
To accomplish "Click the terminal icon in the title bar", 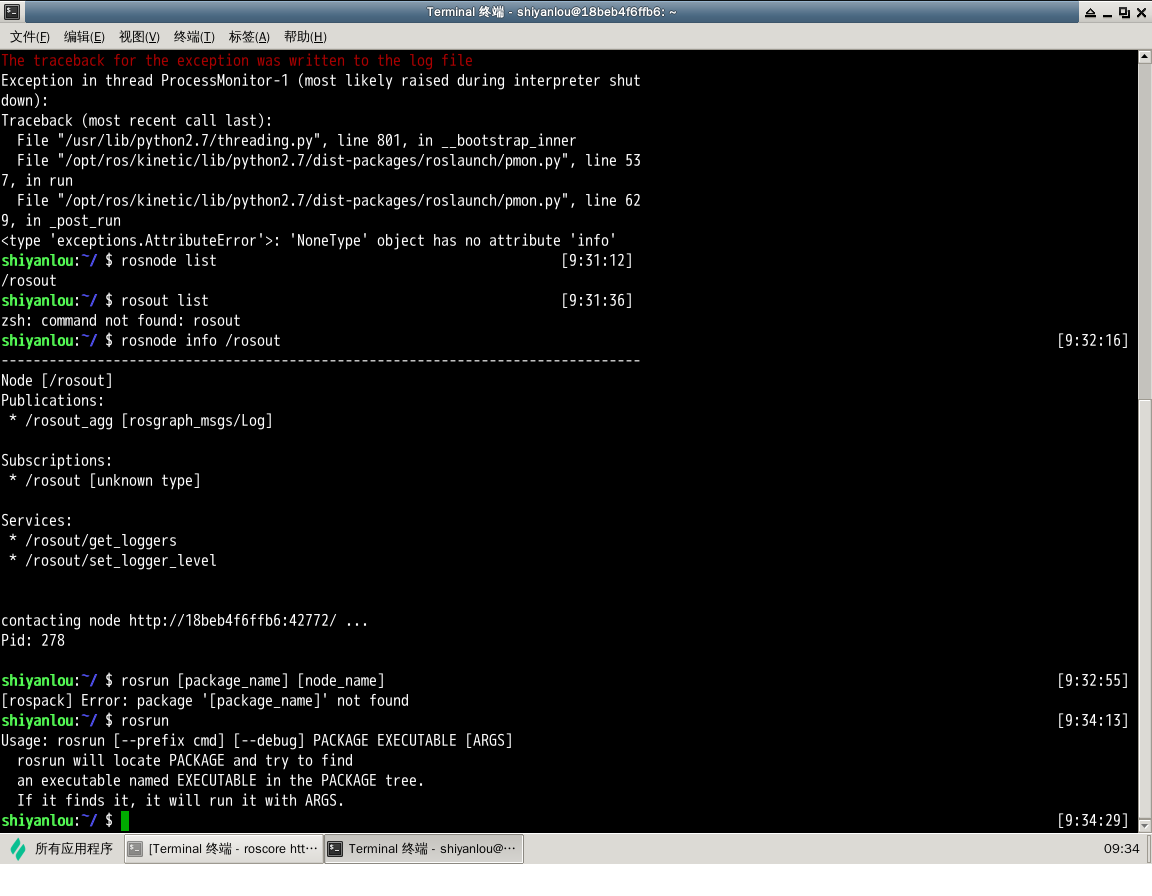I will (x=10, y=12).
